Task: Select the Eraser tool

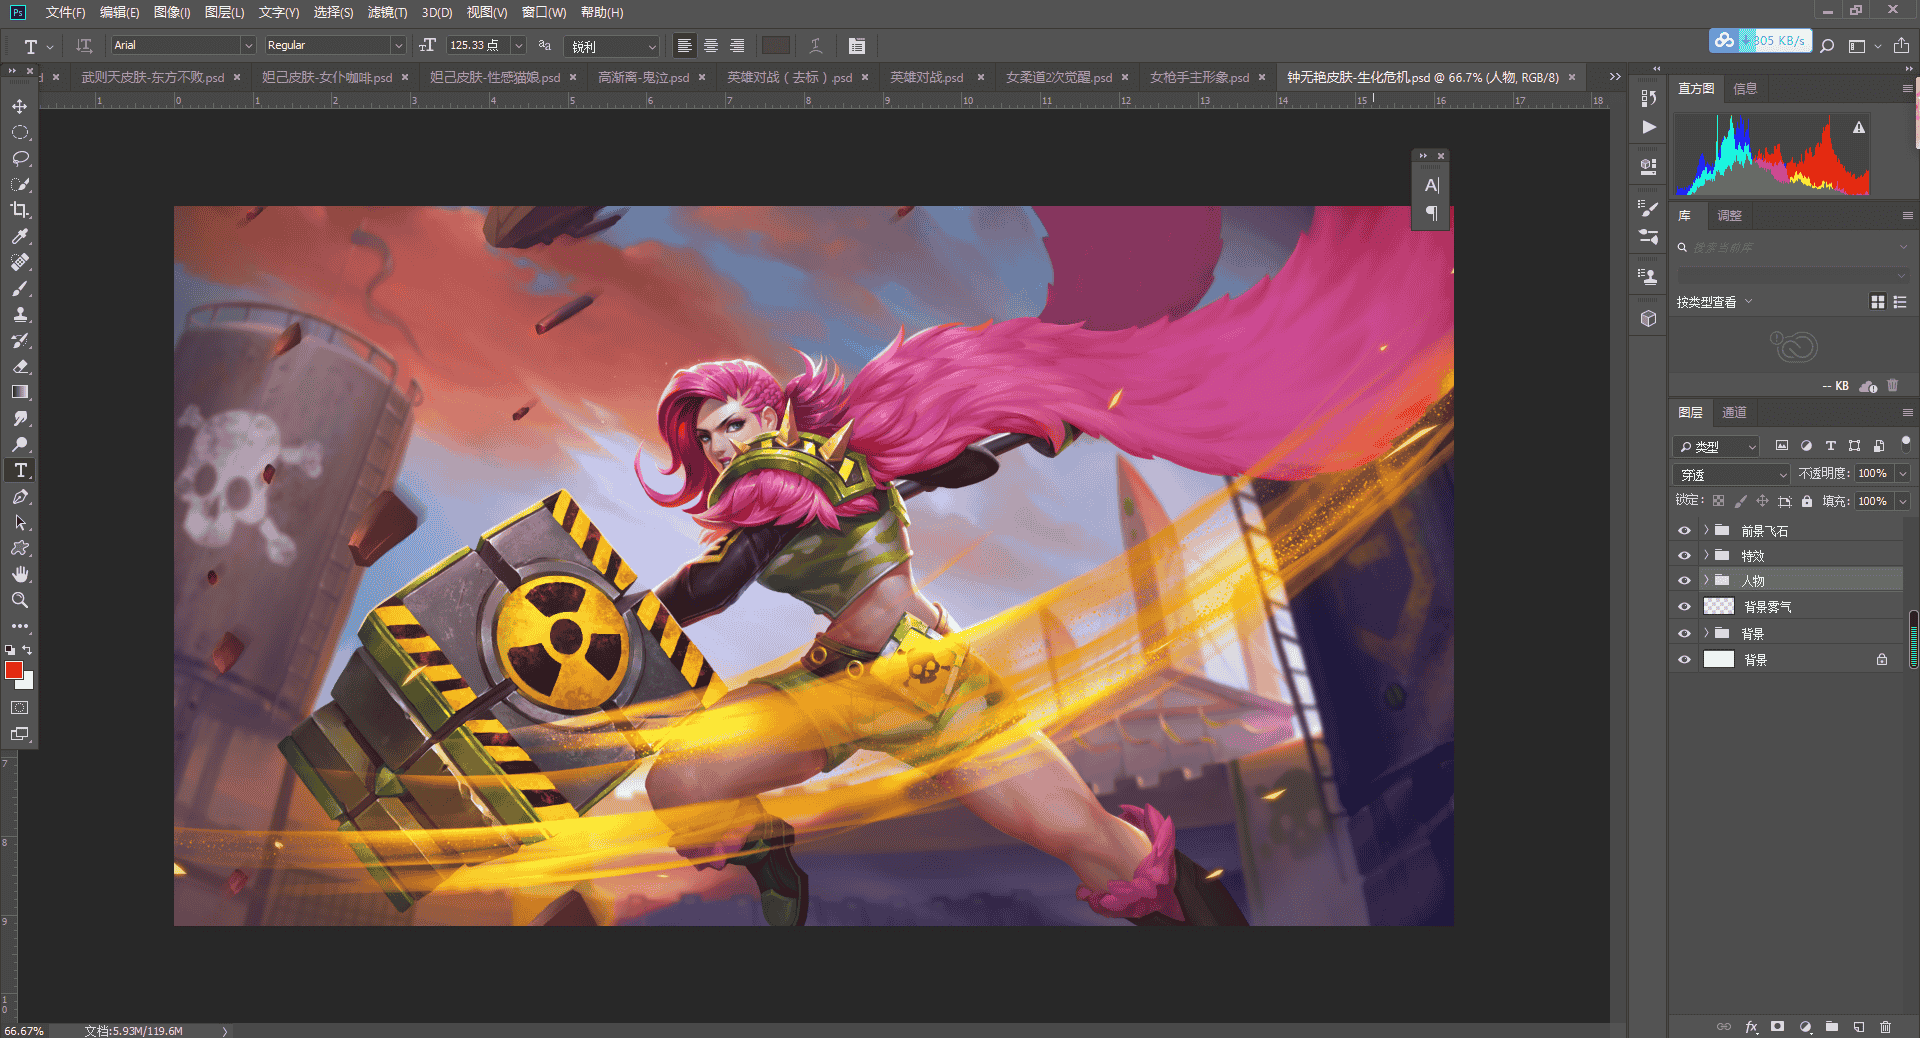Action: click(x=20, y=366)
